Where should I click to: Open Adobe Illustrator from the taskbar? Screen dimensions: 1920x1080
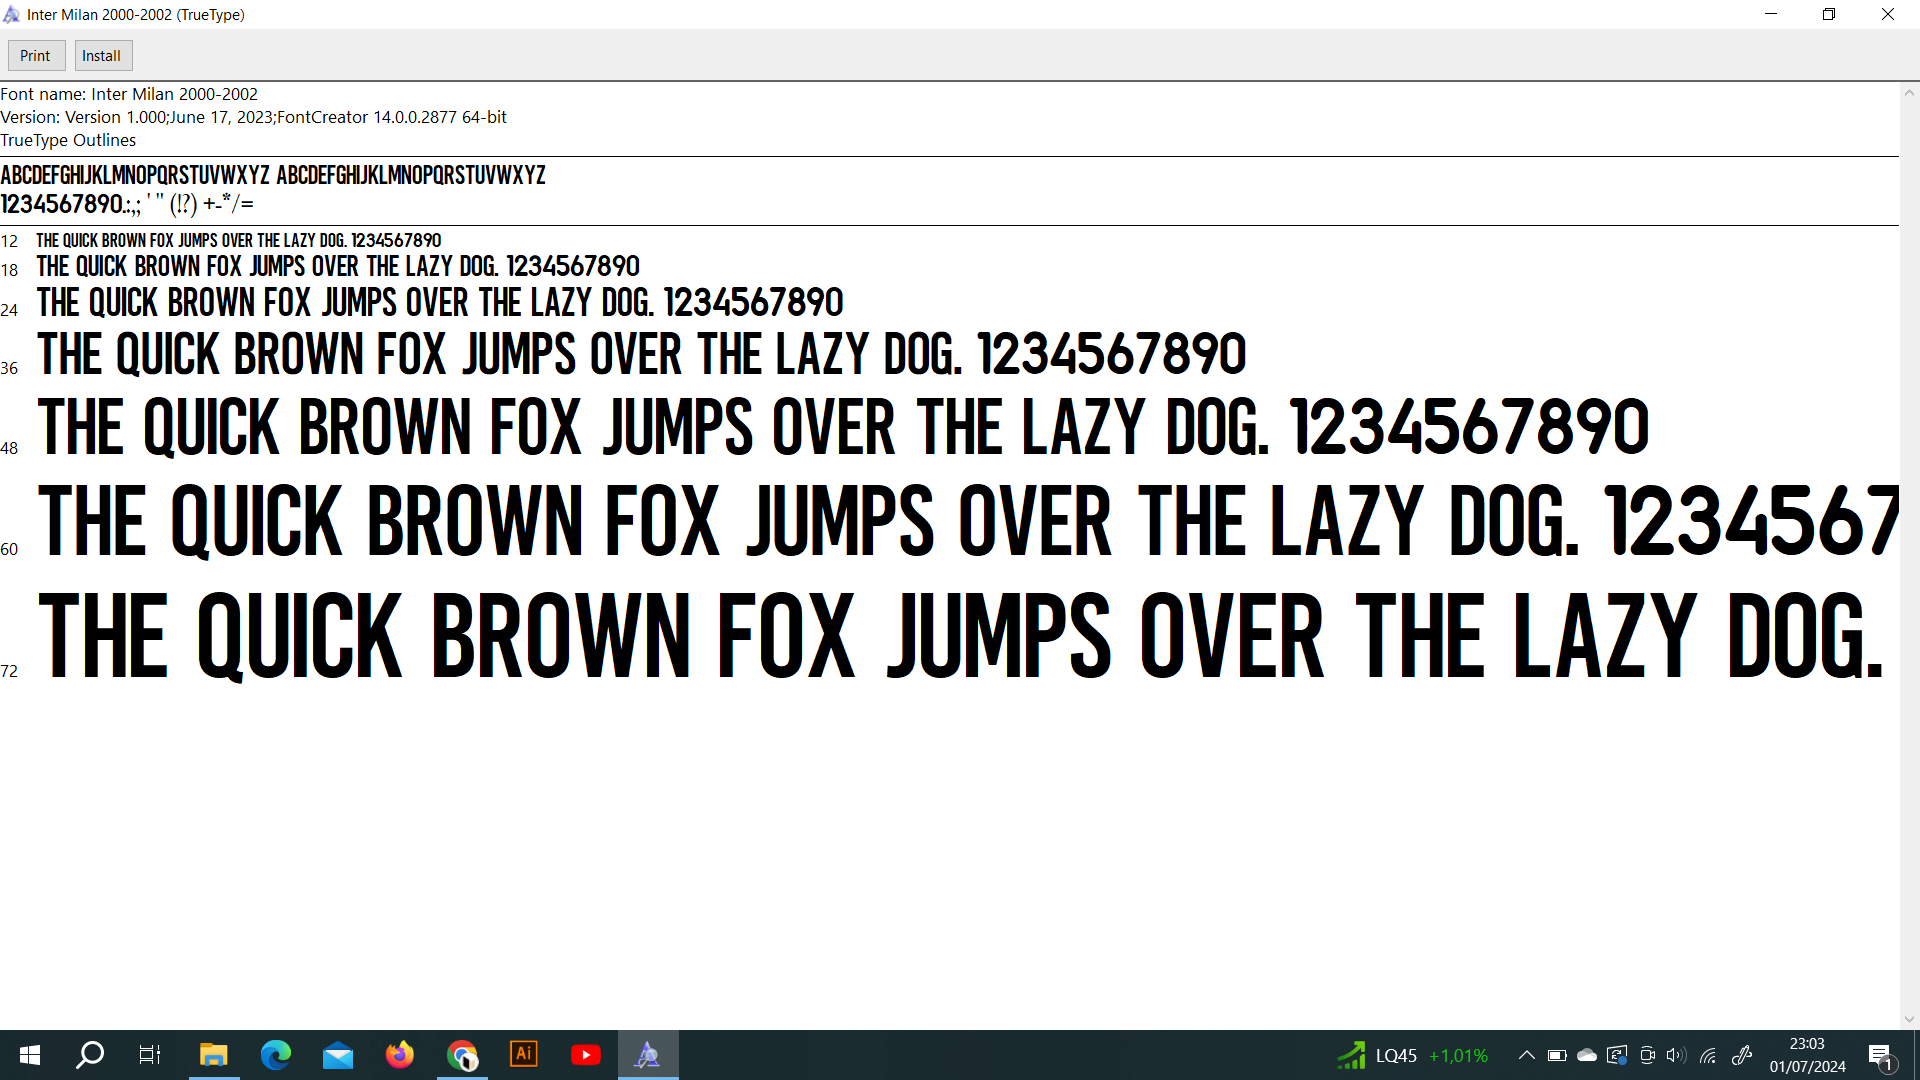524,1055
